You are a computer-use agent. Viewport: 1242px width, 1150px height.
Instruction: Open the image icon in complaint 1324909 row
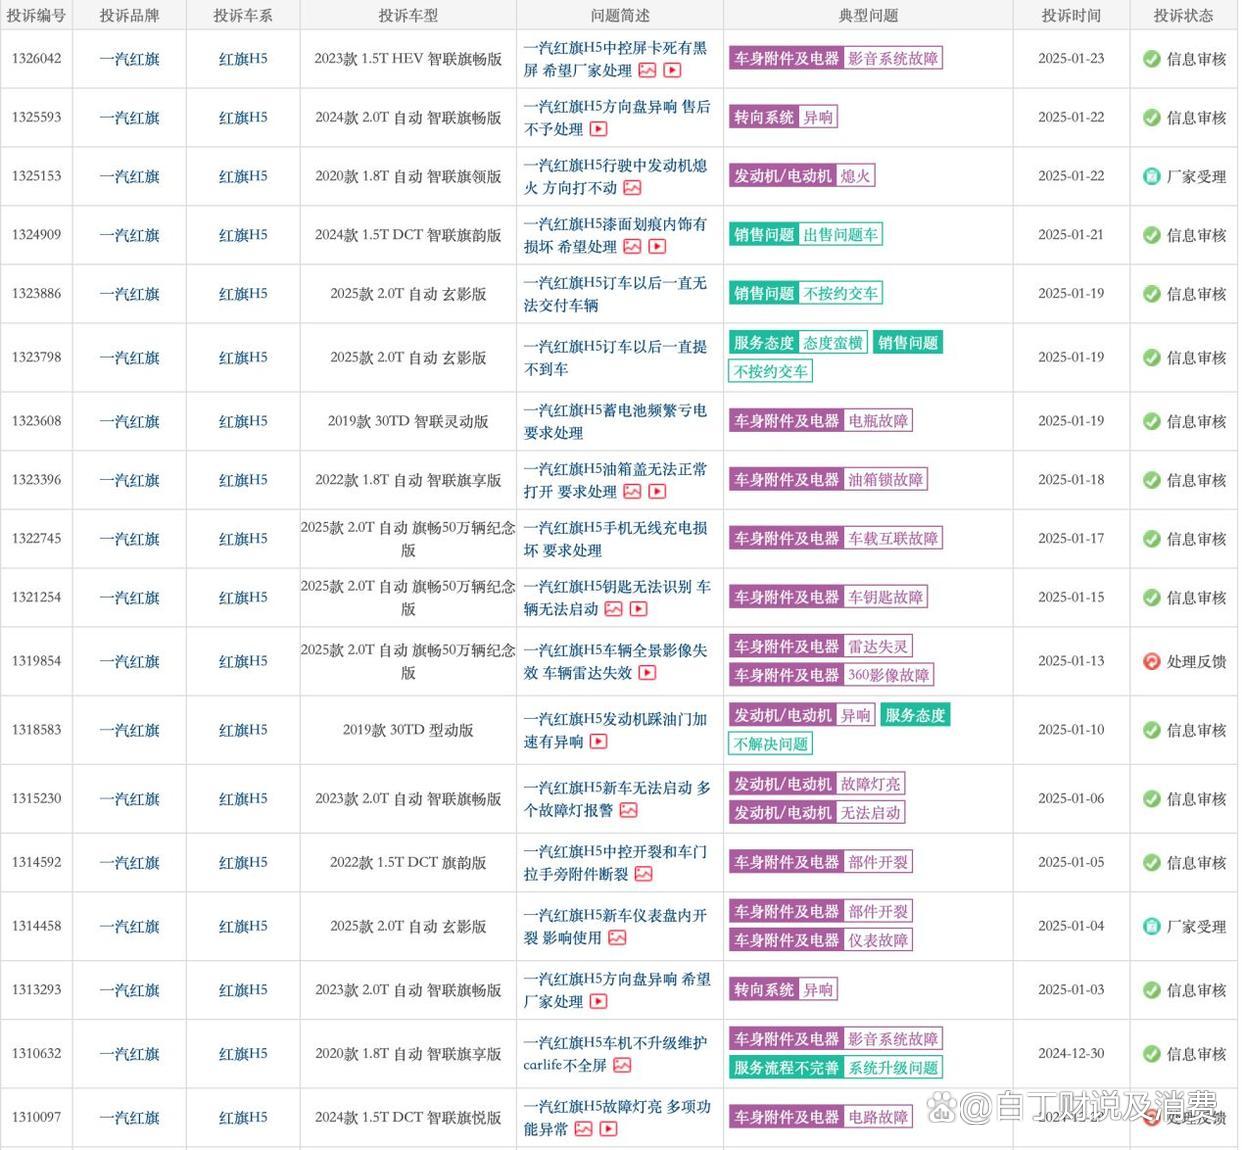[632, 246]
